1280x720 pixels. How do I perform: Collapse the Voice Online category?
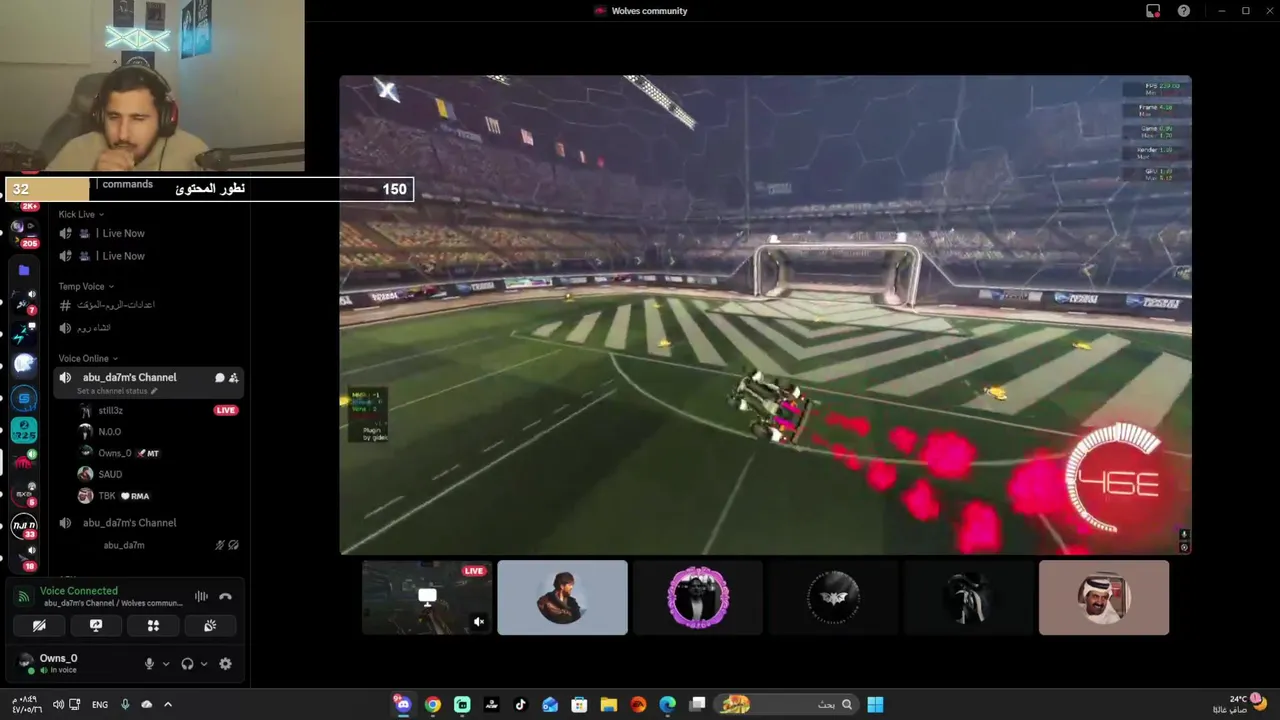click(88, 358)
